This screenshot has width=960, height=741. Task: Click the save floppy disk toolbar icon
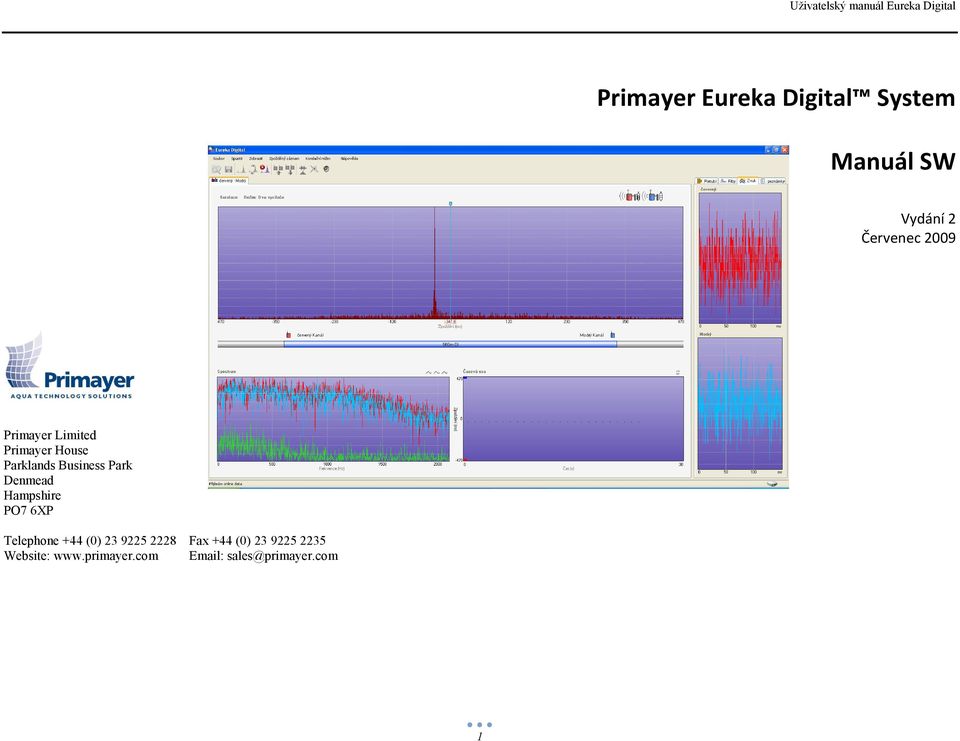tap(228, 170)
